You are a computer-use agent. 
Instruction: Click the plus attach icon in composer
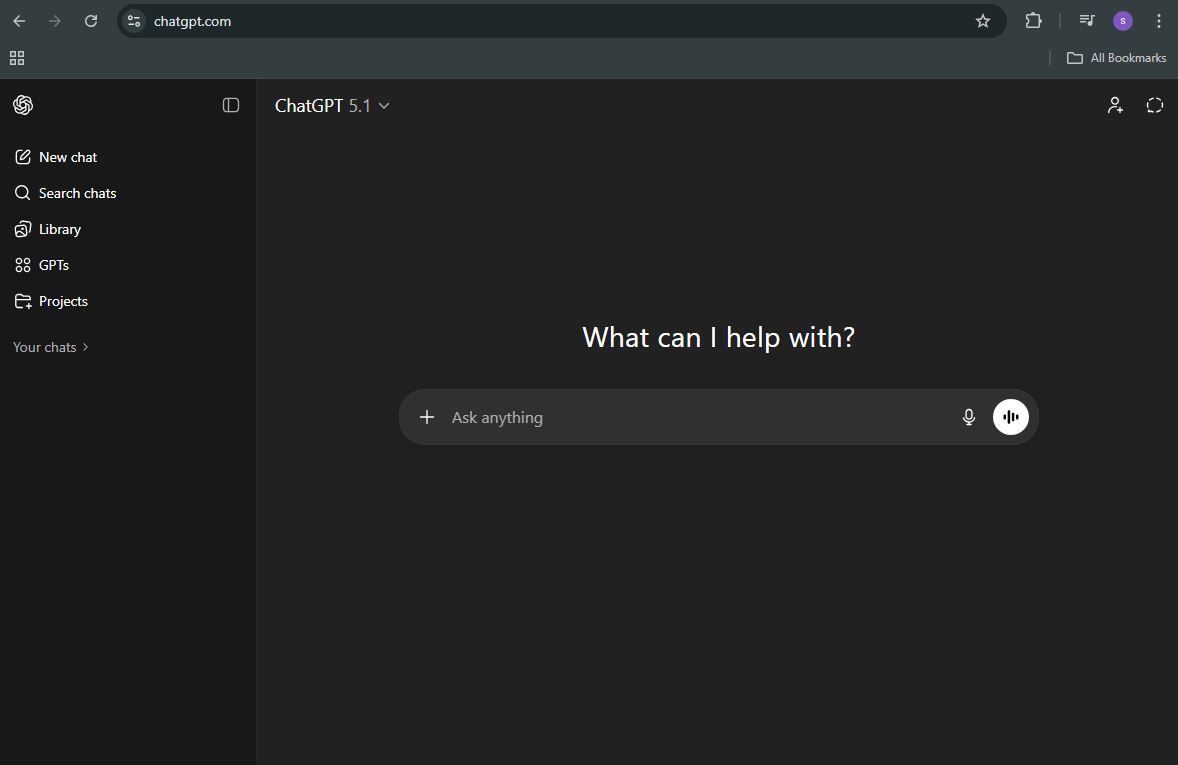(427, 417)
